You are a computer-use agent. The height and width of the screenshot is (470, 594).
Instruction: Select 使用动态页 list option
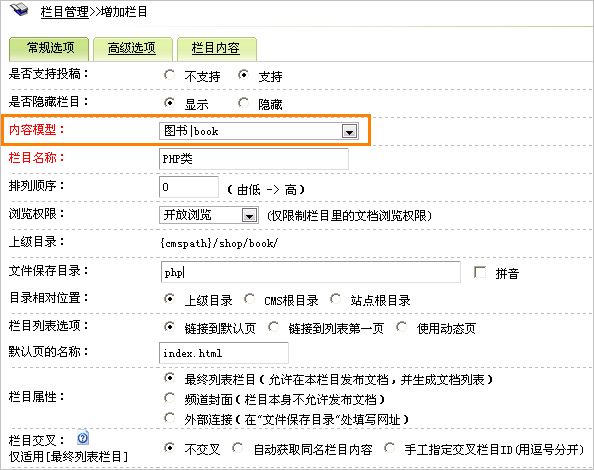tap(402, 326)
